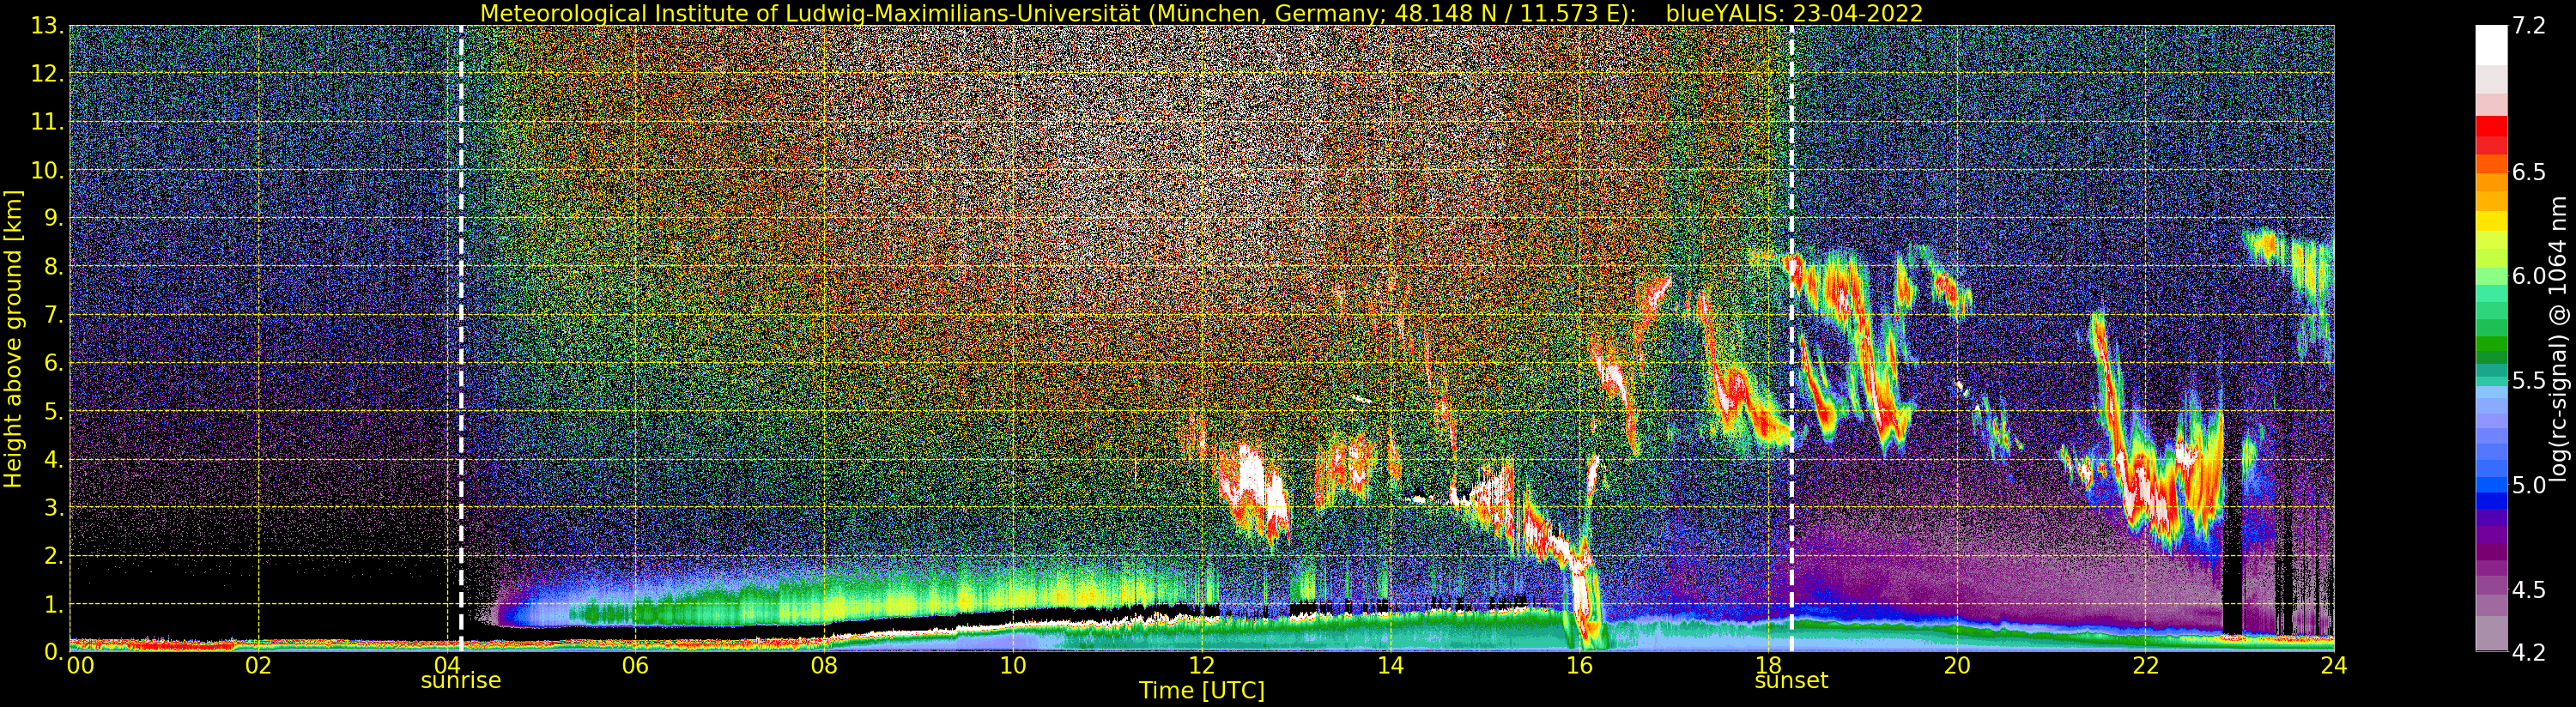Image resolution: width=2576 pixels, height=707 pixels.
Task: Click the height axis tick label '10.'
Action: coord(47,170)
